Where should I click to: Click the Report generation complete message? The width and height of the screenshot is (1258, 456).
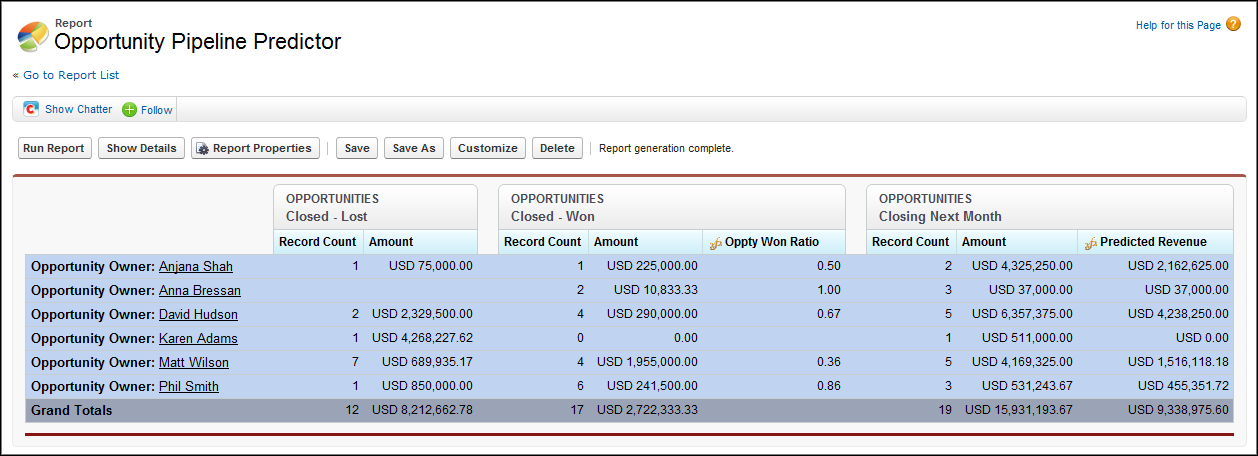click(x=666, y=149)
